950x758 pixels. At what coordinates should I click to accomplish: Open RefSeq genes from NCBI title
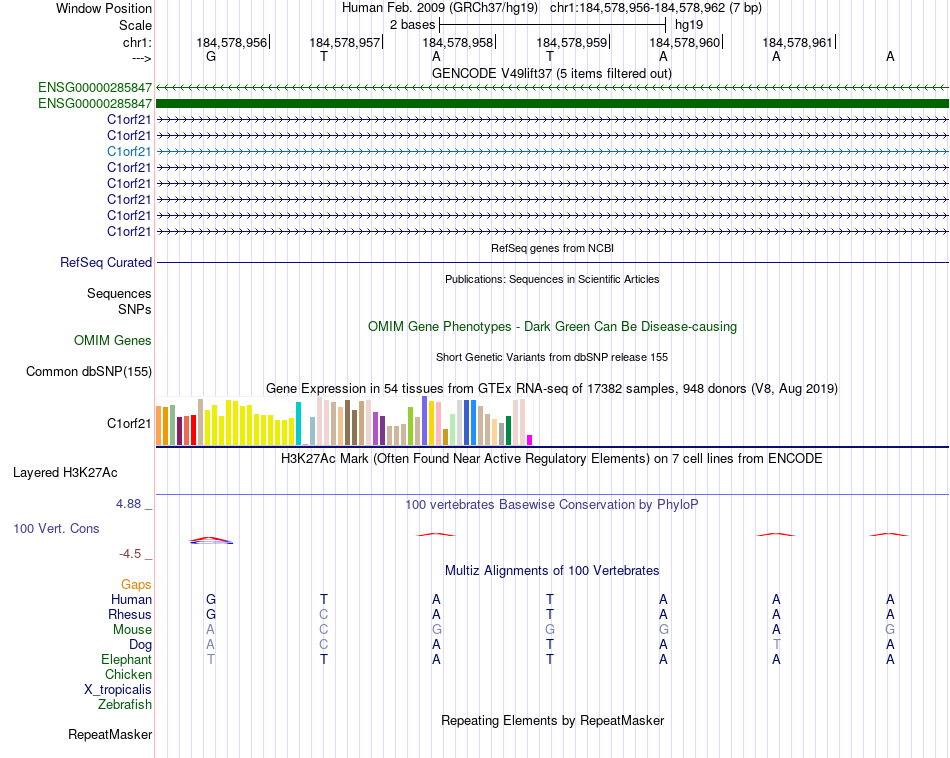(x=552, y=248)
